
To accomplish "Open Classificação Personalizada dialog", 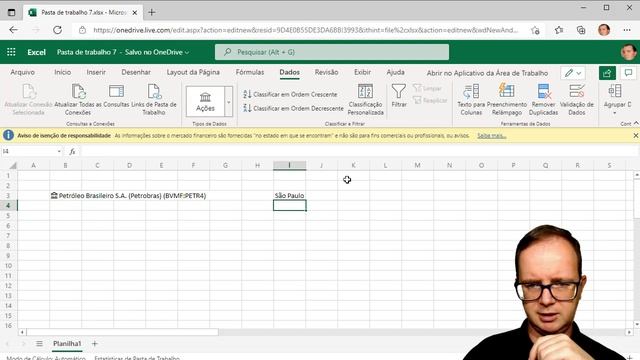I will [365, 100].
